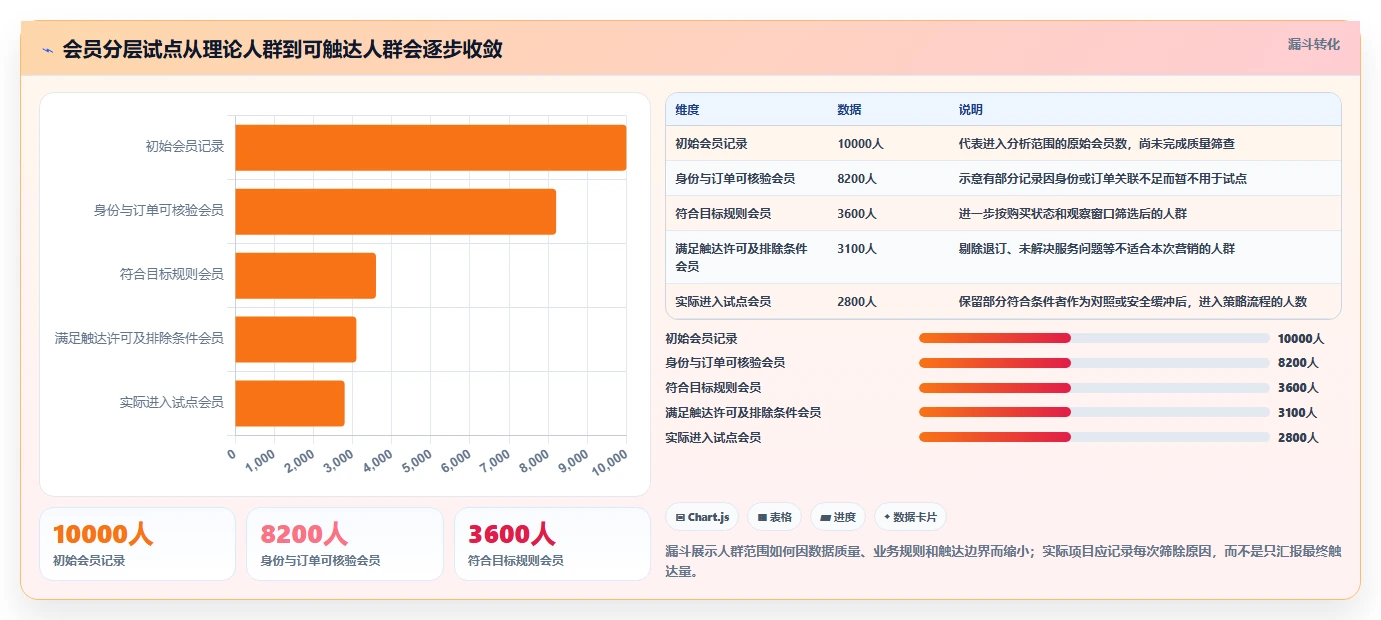Click the 数据卡片 chip
This screenshot has width=1381, height=620.
pyautogui.click(x=910, y=517)
